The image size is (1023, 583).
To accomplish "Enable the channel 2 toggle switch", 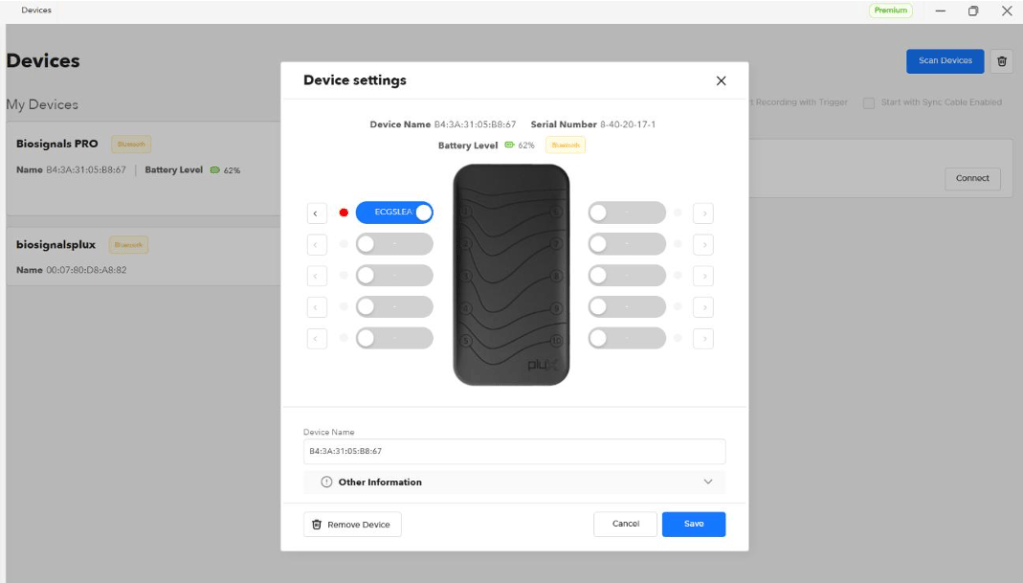I will click(394, 244).
